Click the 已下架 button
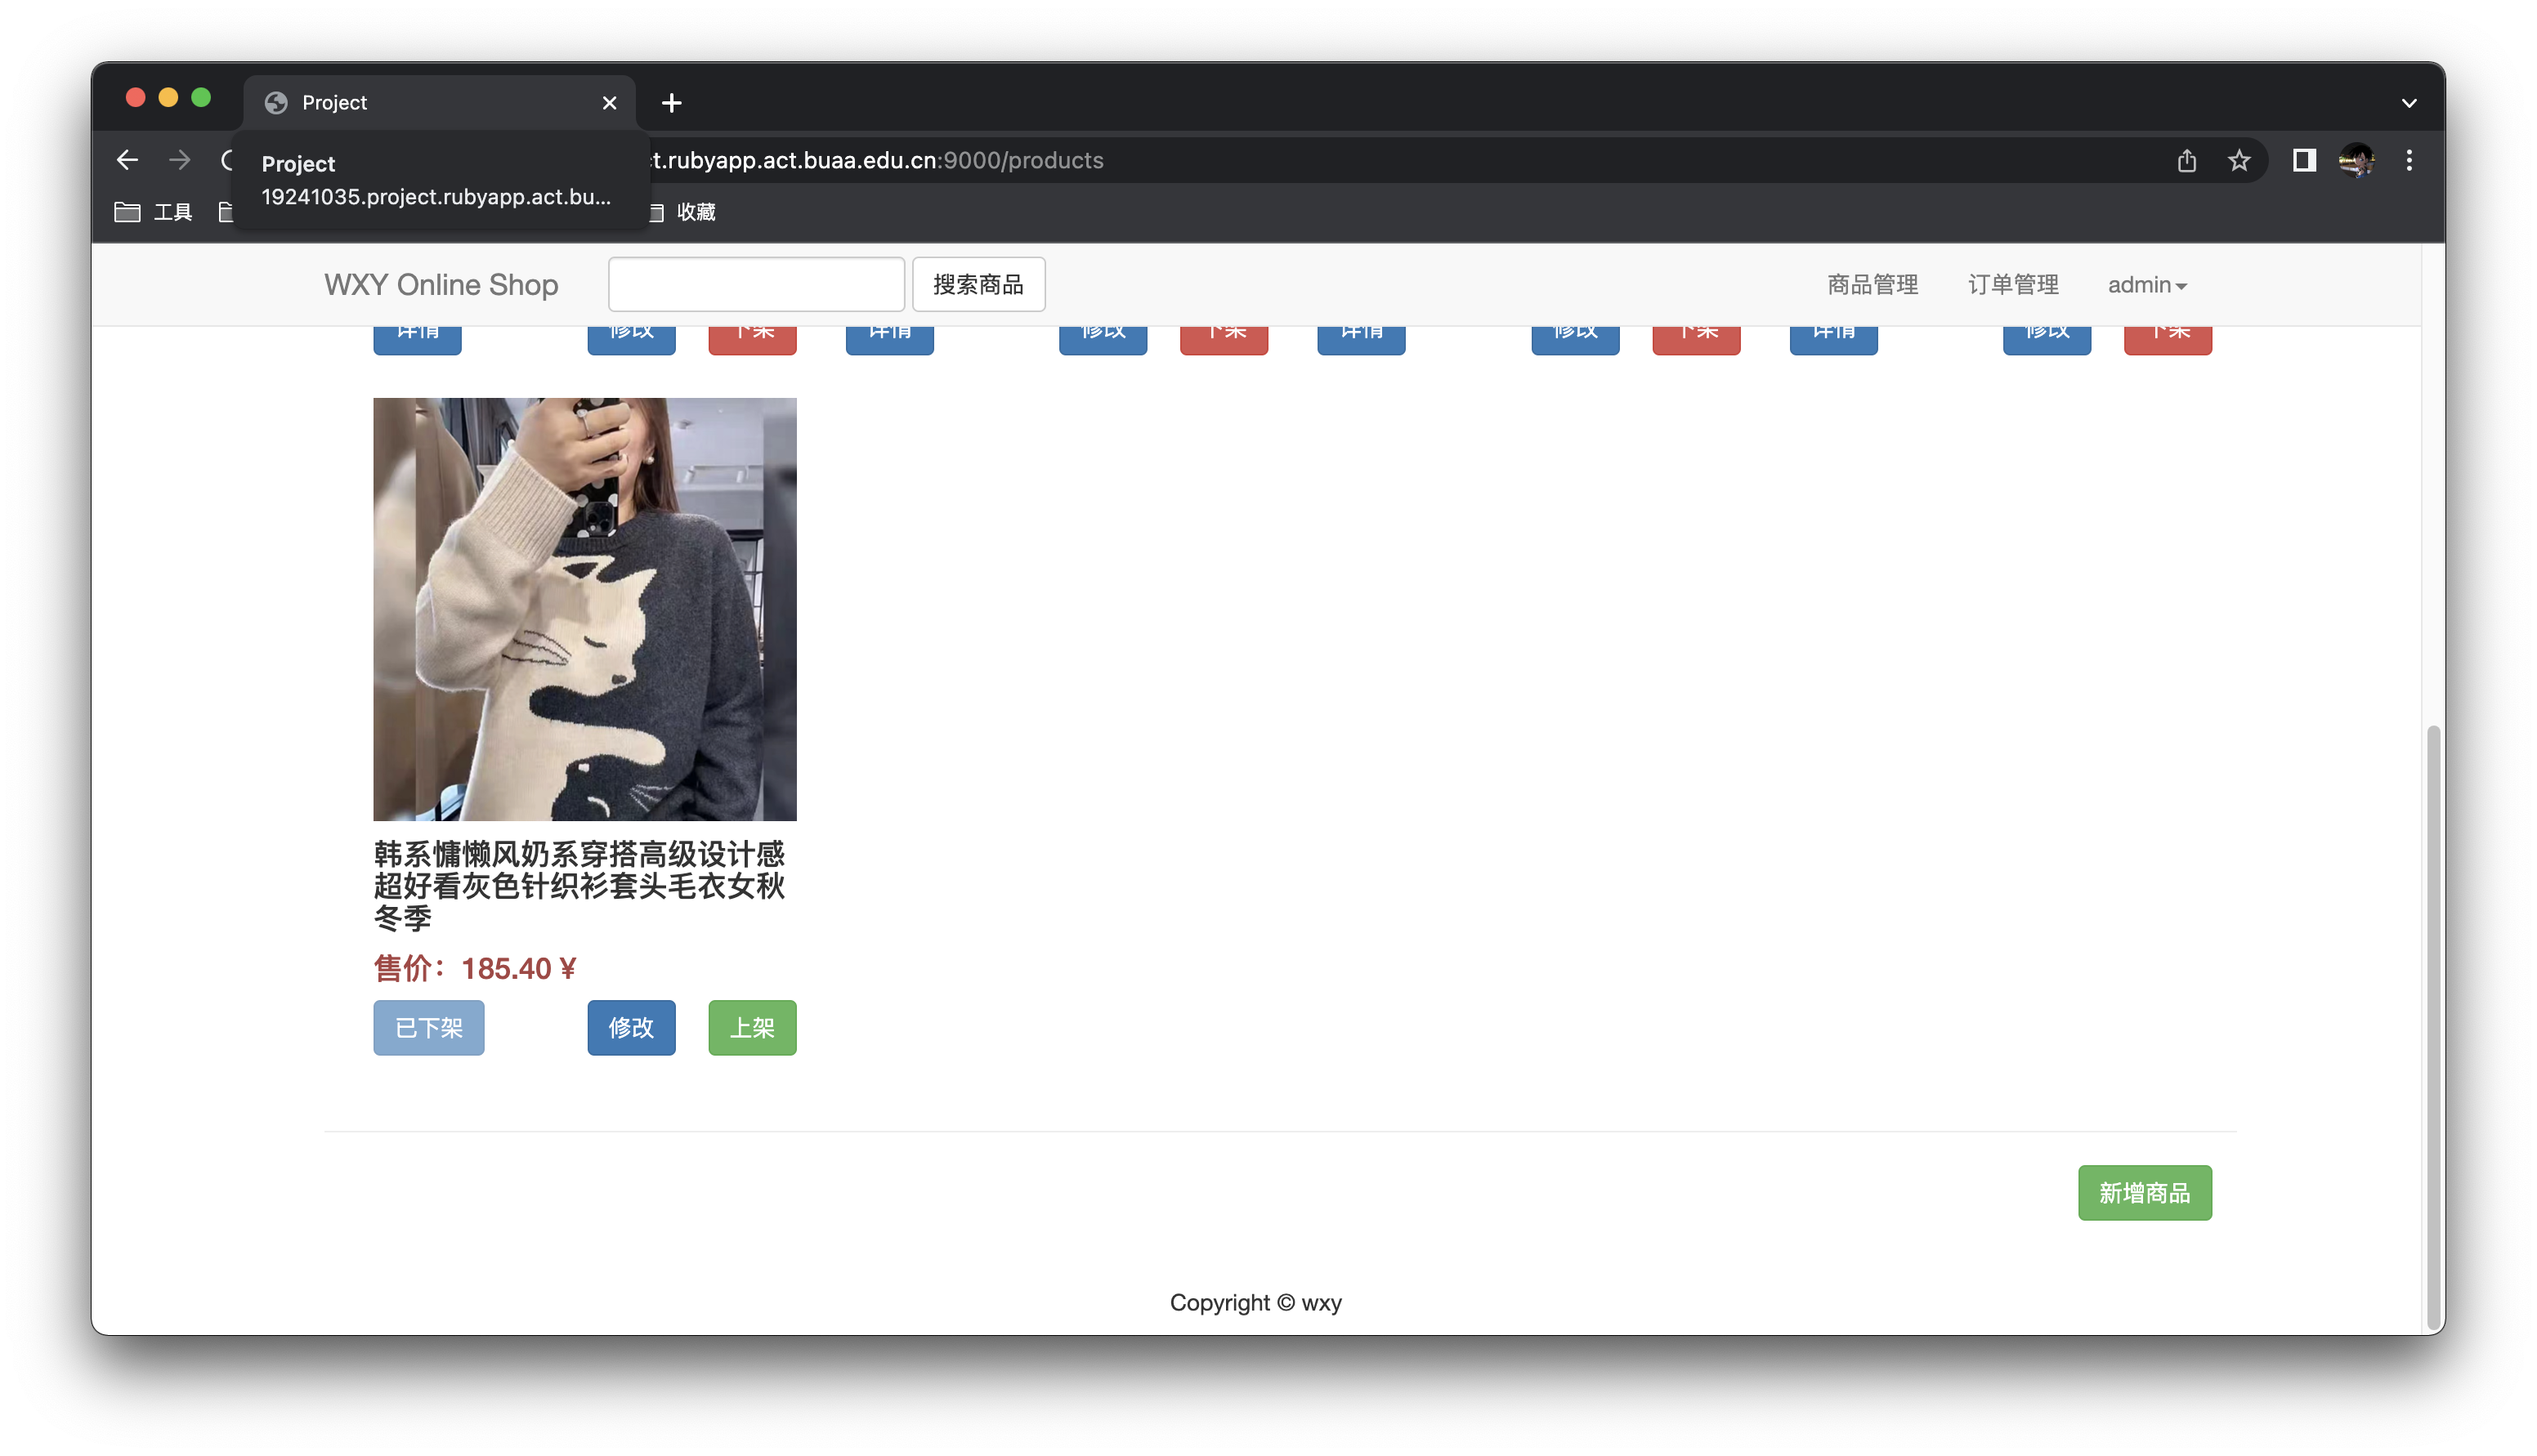 click(429, 1028)
